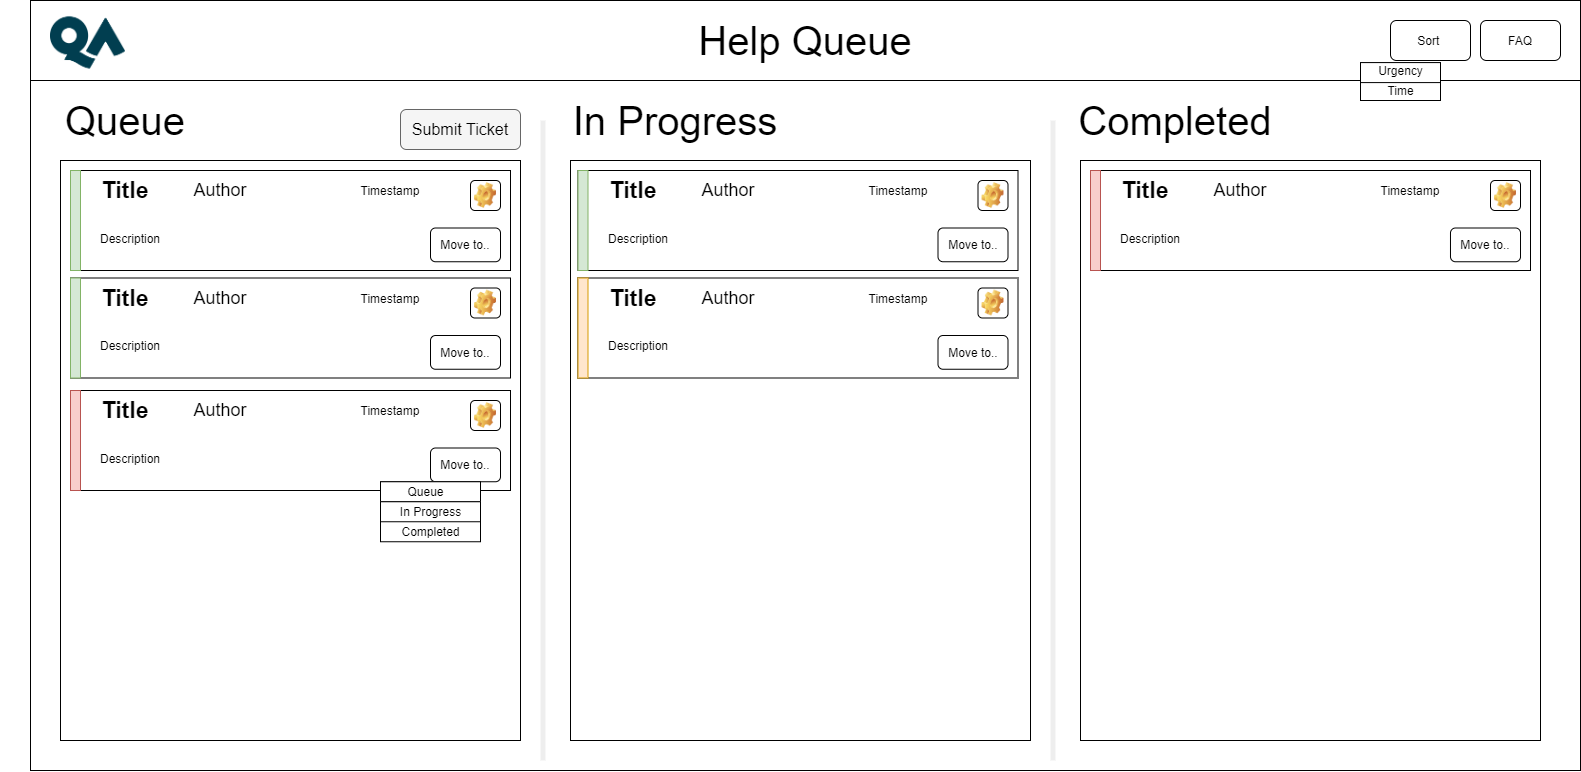Click the Submit Ticket button

pos(460,130)
